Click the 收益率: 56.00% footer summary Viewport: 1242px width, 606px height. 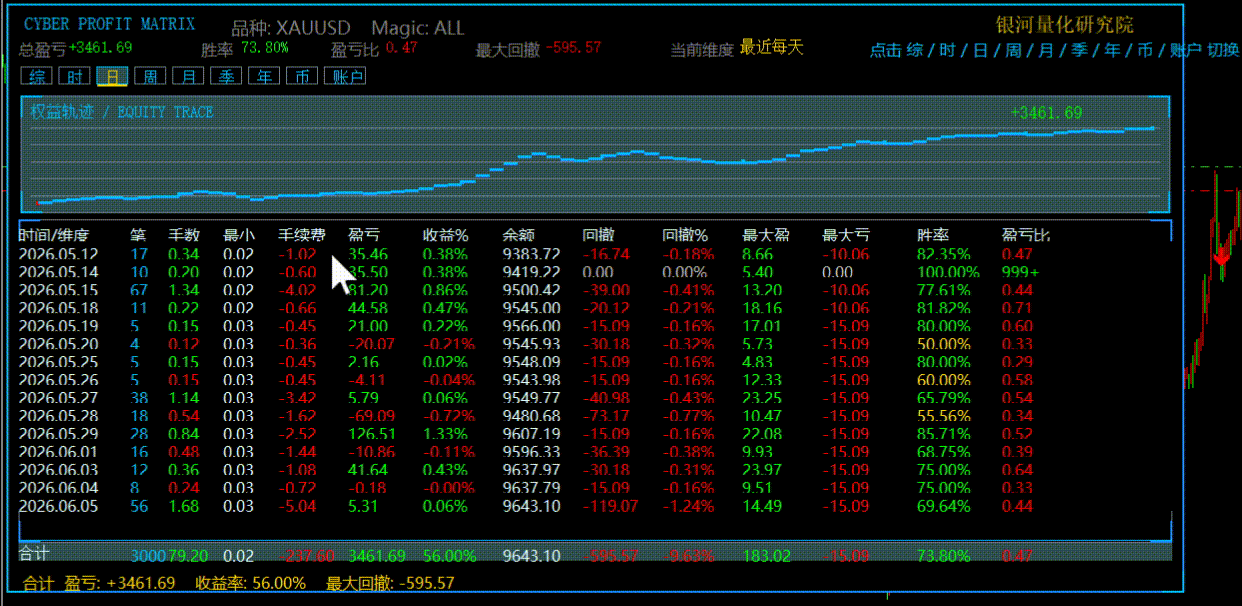tap(251, 583)
